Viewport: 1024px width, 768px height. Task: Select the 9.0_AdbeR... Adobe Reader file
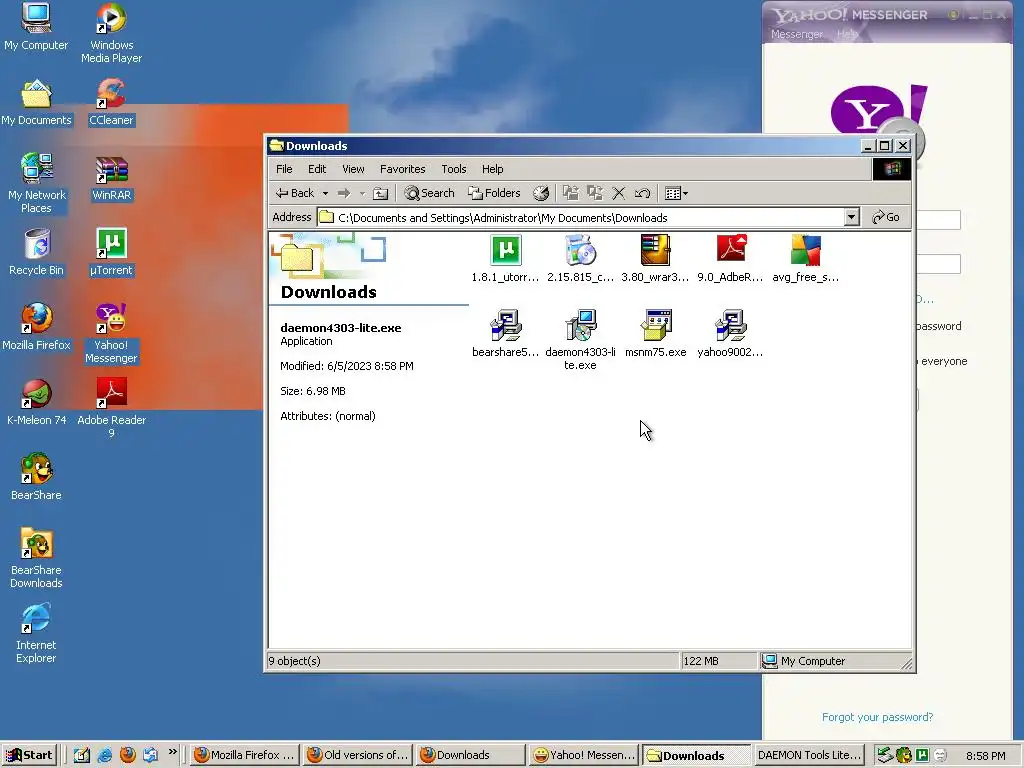pyautogui.click(x=730, y=251)
